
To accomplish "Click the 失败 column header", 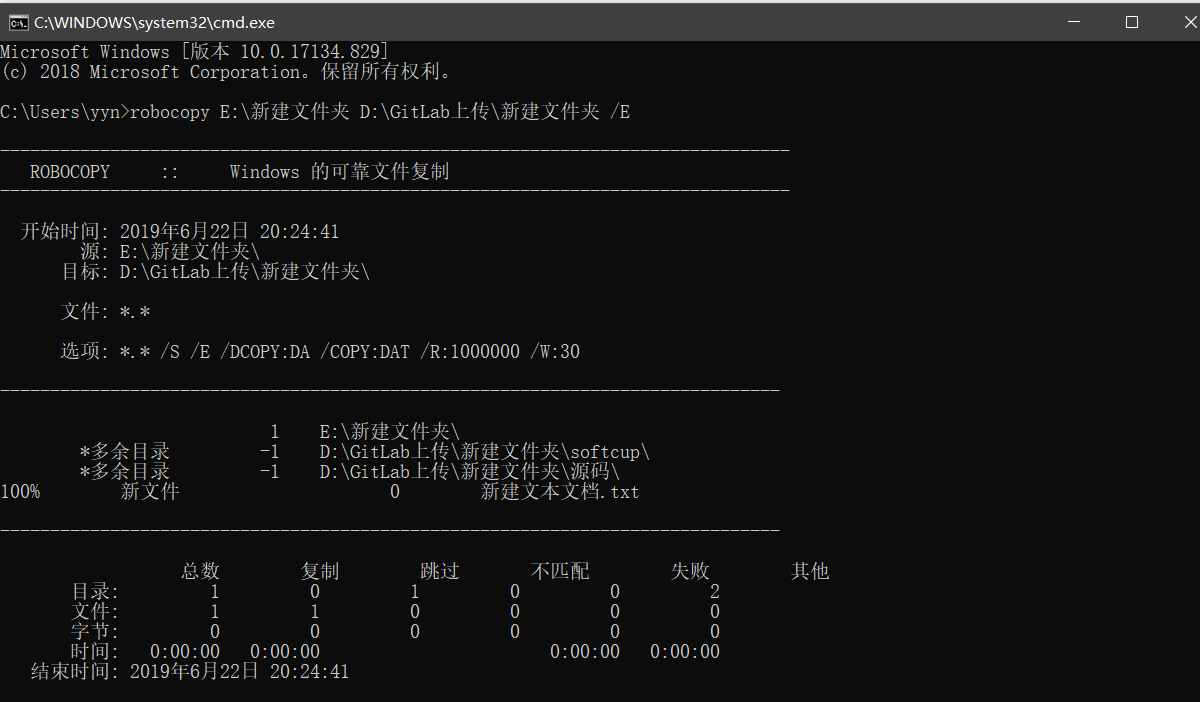I will [689, 570].
